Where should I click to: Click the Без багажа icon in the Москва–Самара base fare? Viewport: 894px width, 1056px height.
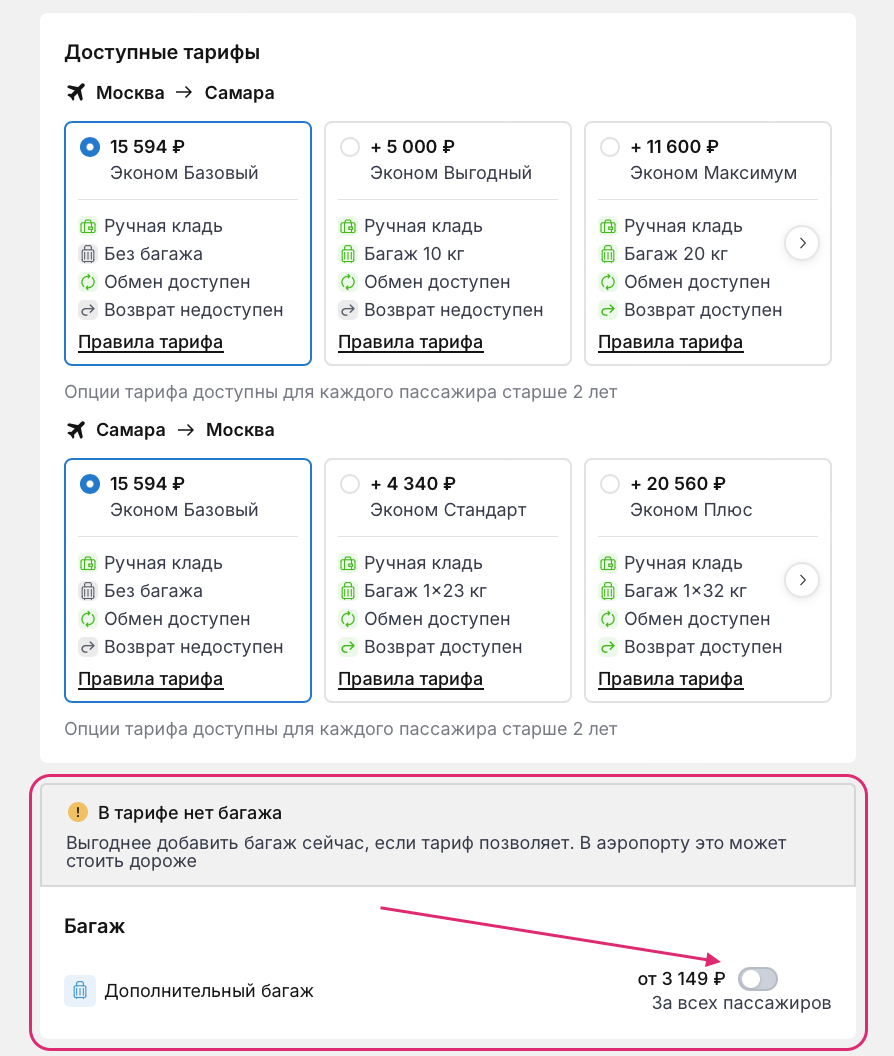(88, 254)
